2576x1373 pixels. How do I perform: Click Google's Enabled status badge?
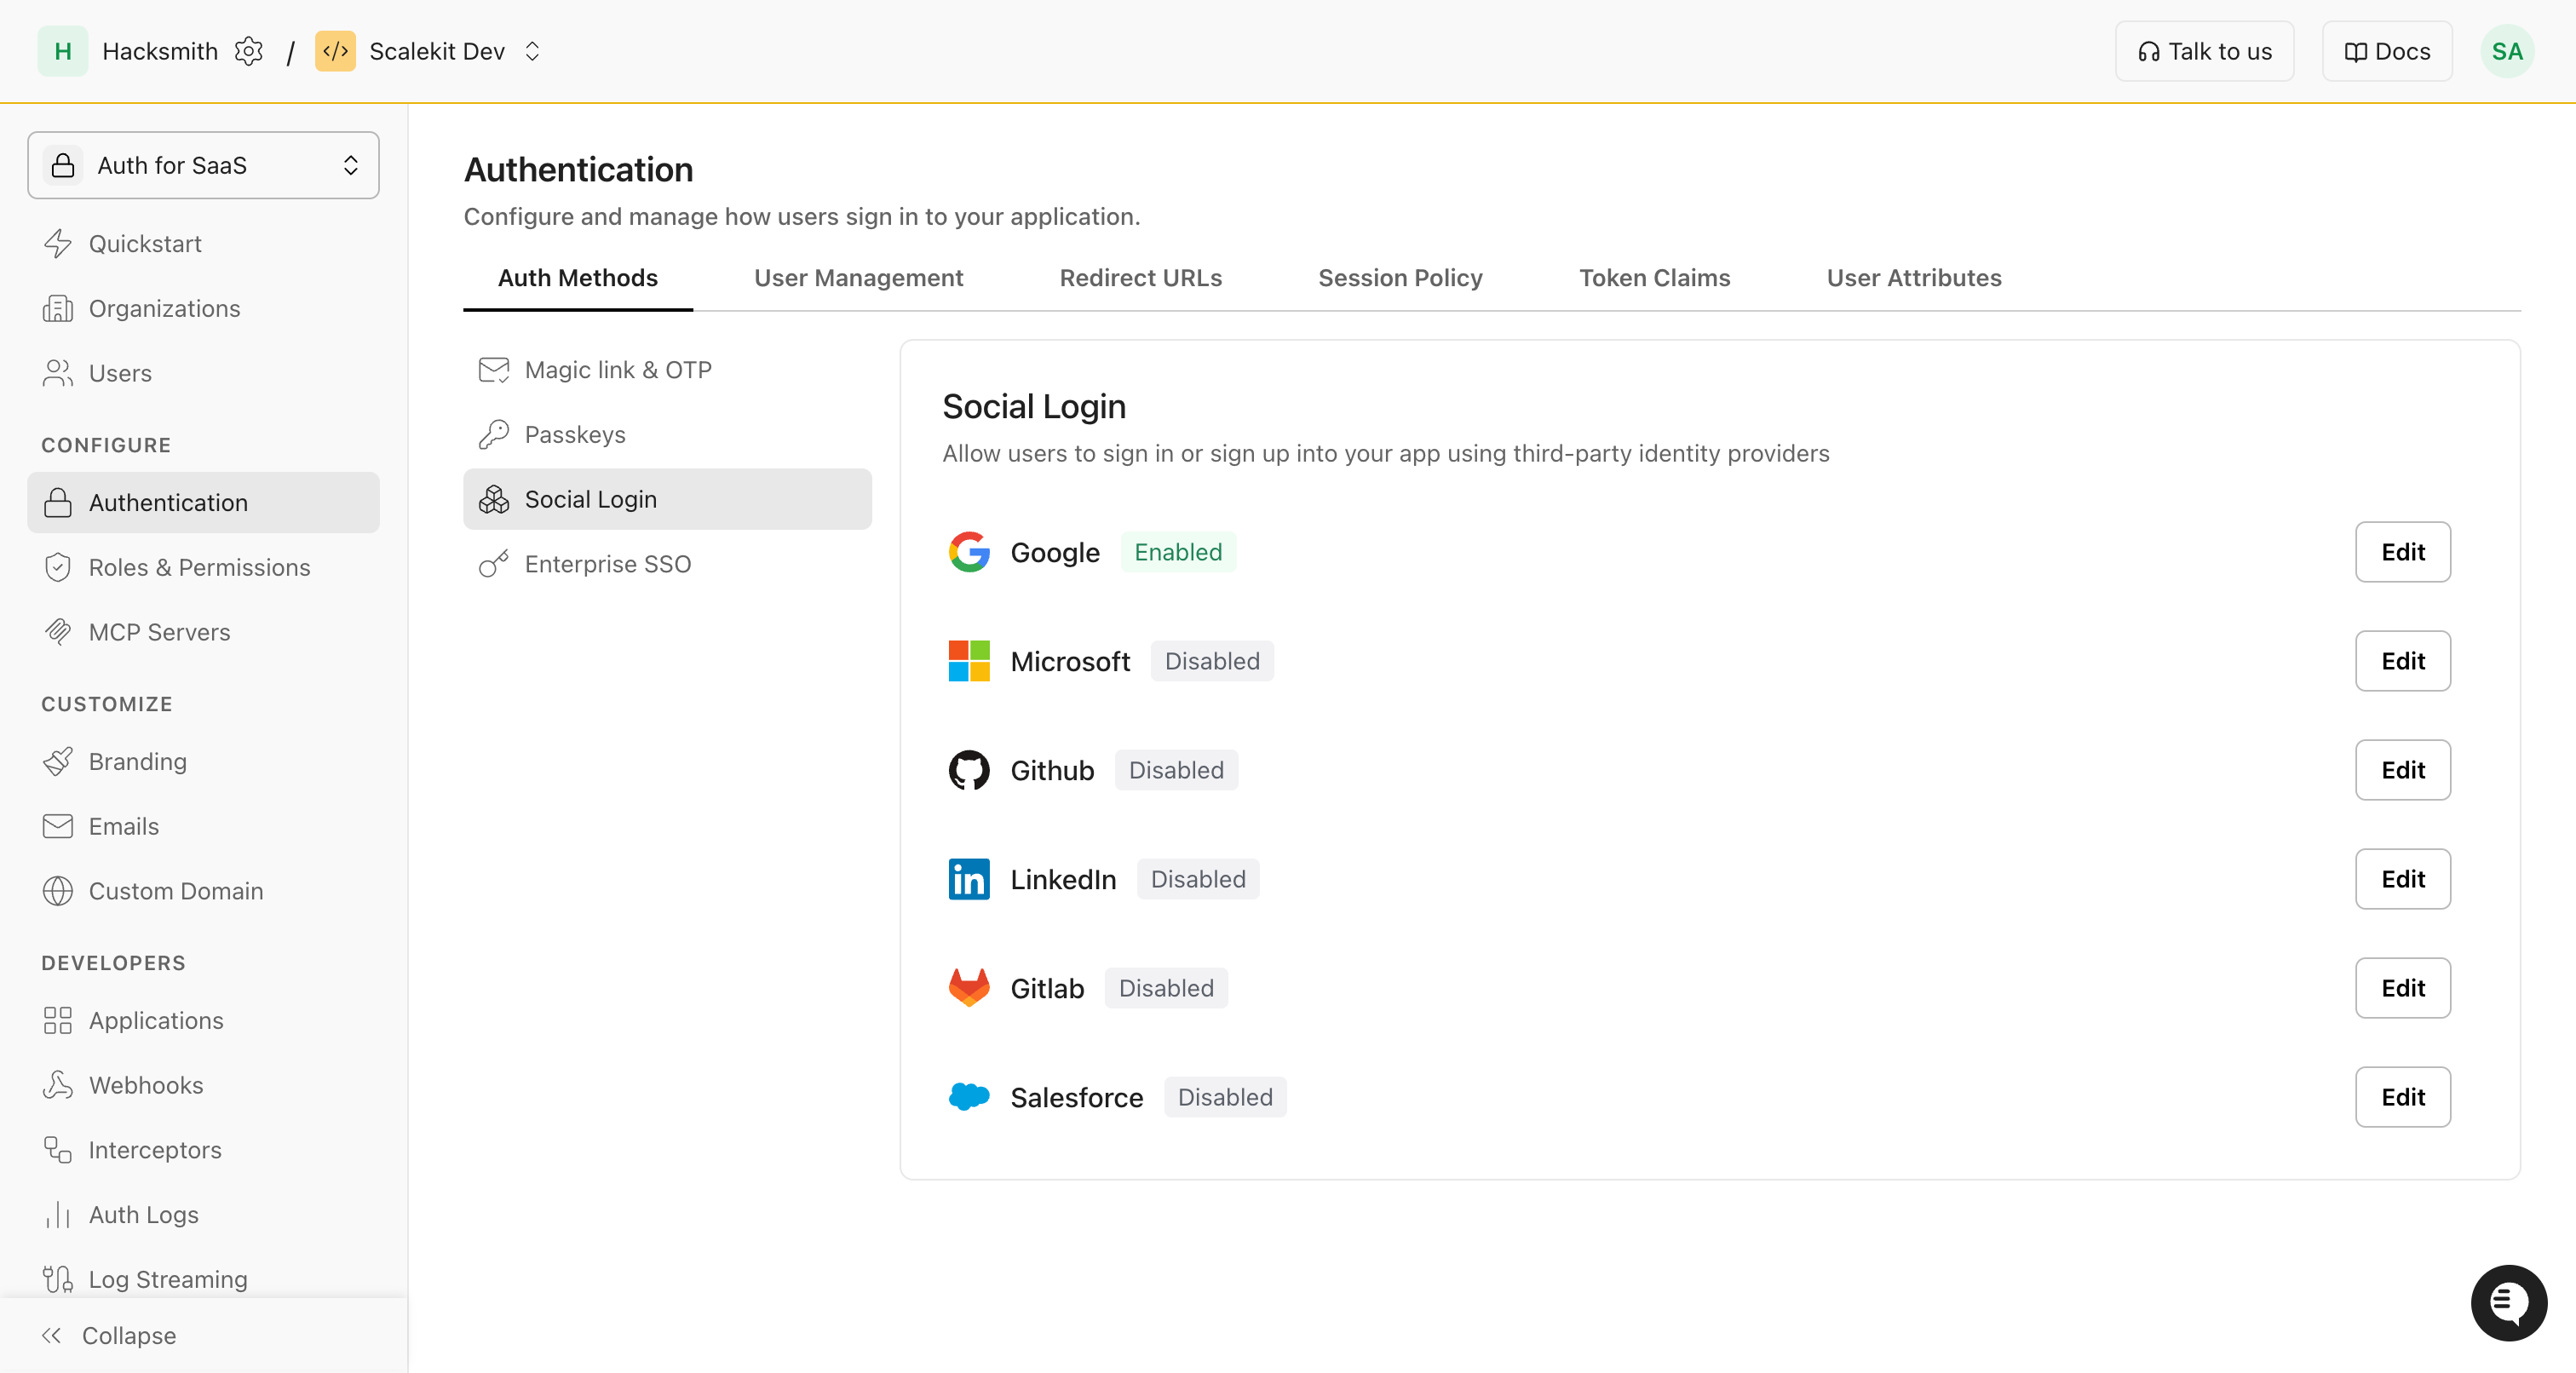coord(1178,552)
